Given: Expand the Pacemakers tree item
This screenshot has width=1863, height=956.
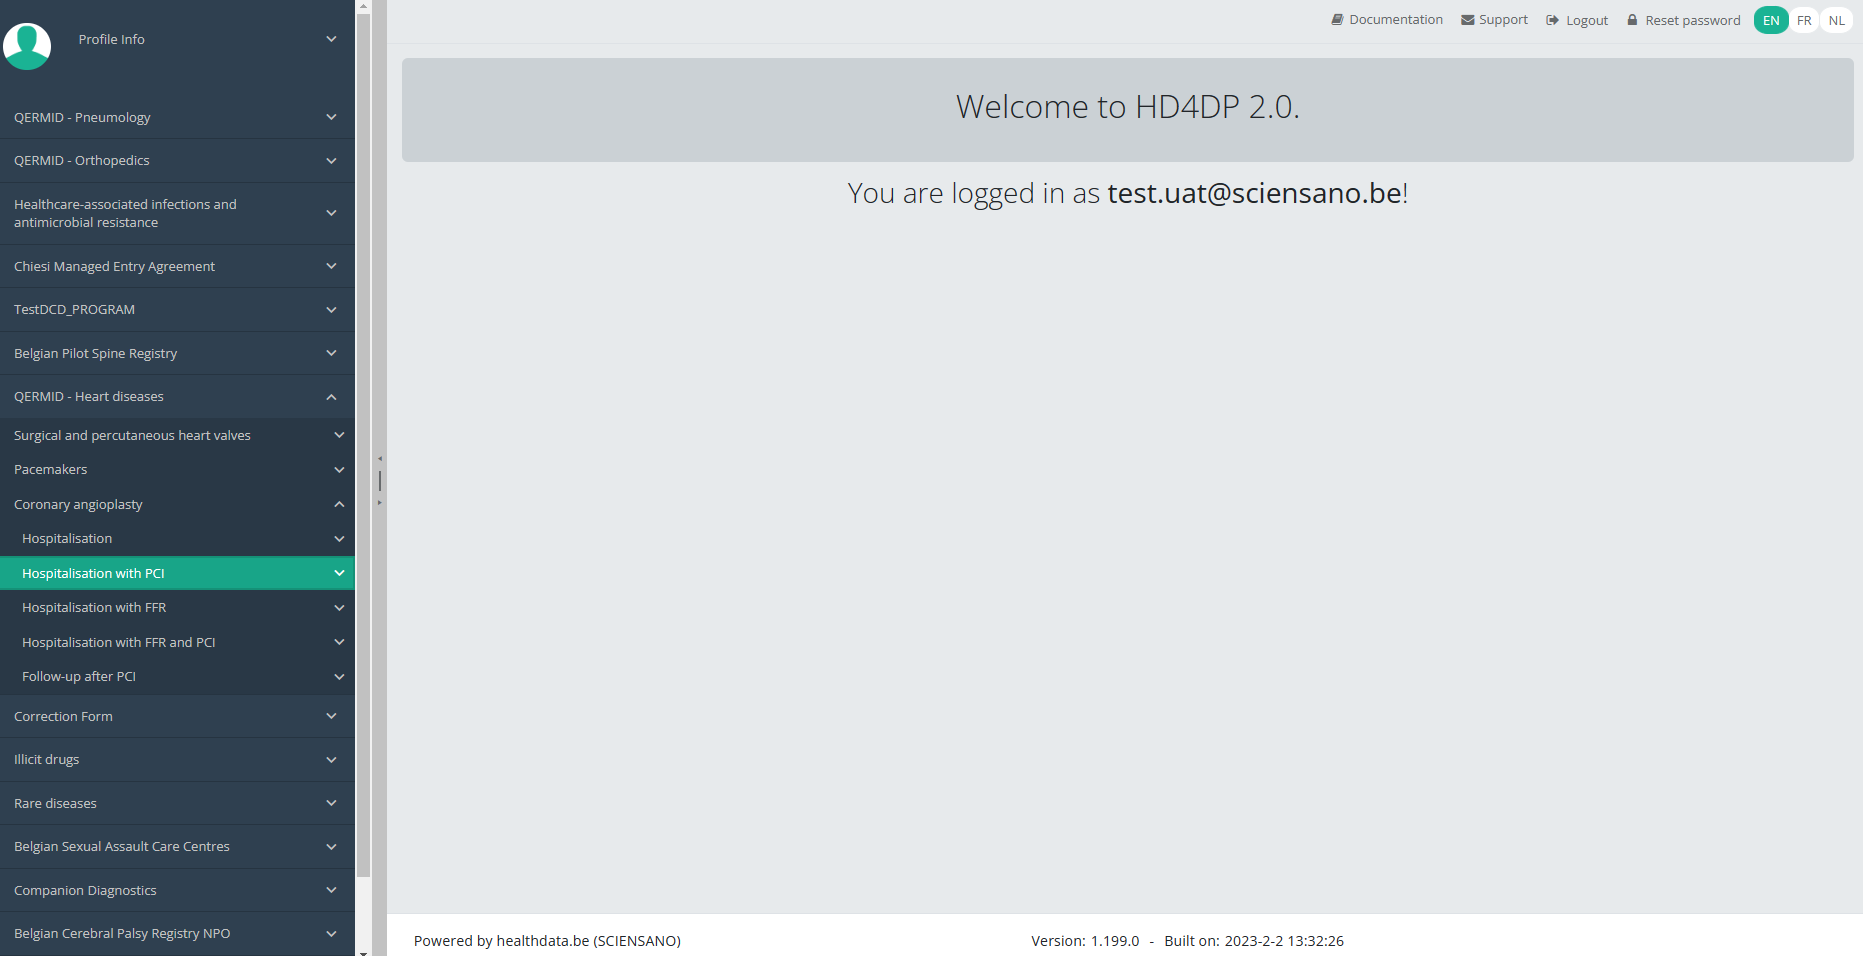Looking at the screenshot, I should click(339, 470).
